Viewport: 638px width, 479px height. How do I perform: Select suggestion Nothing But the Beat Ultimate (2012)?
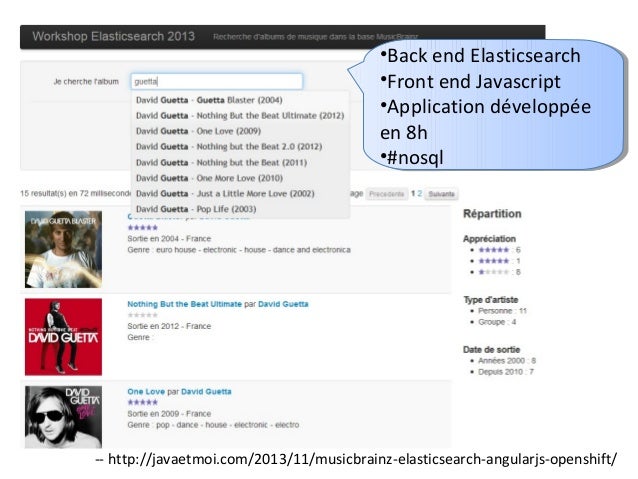coord(240,116)
